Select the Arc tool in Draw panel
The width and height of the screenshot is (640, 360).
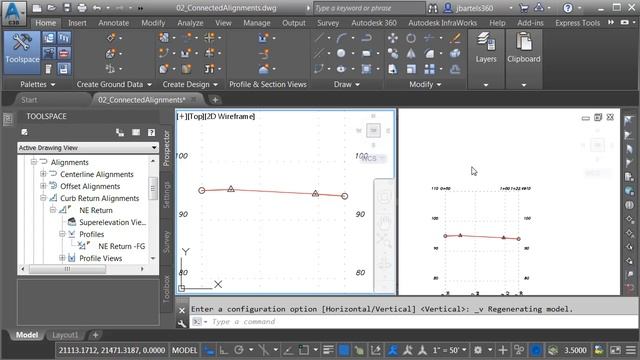[x=341, y=38]
